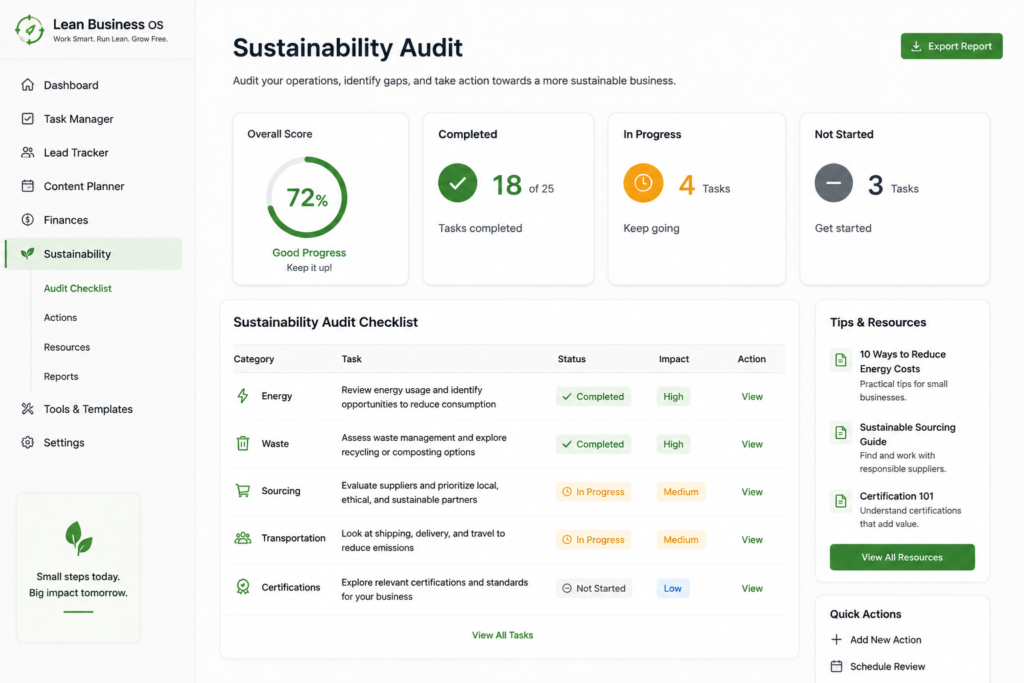
Task: Click View in the Certifications row
Action: point(752,588)
